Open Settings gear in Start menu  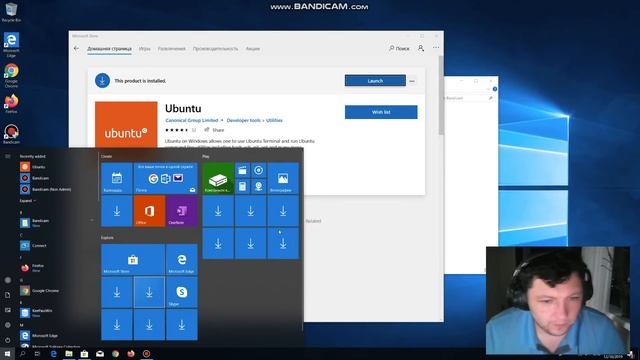pos(7,325)
